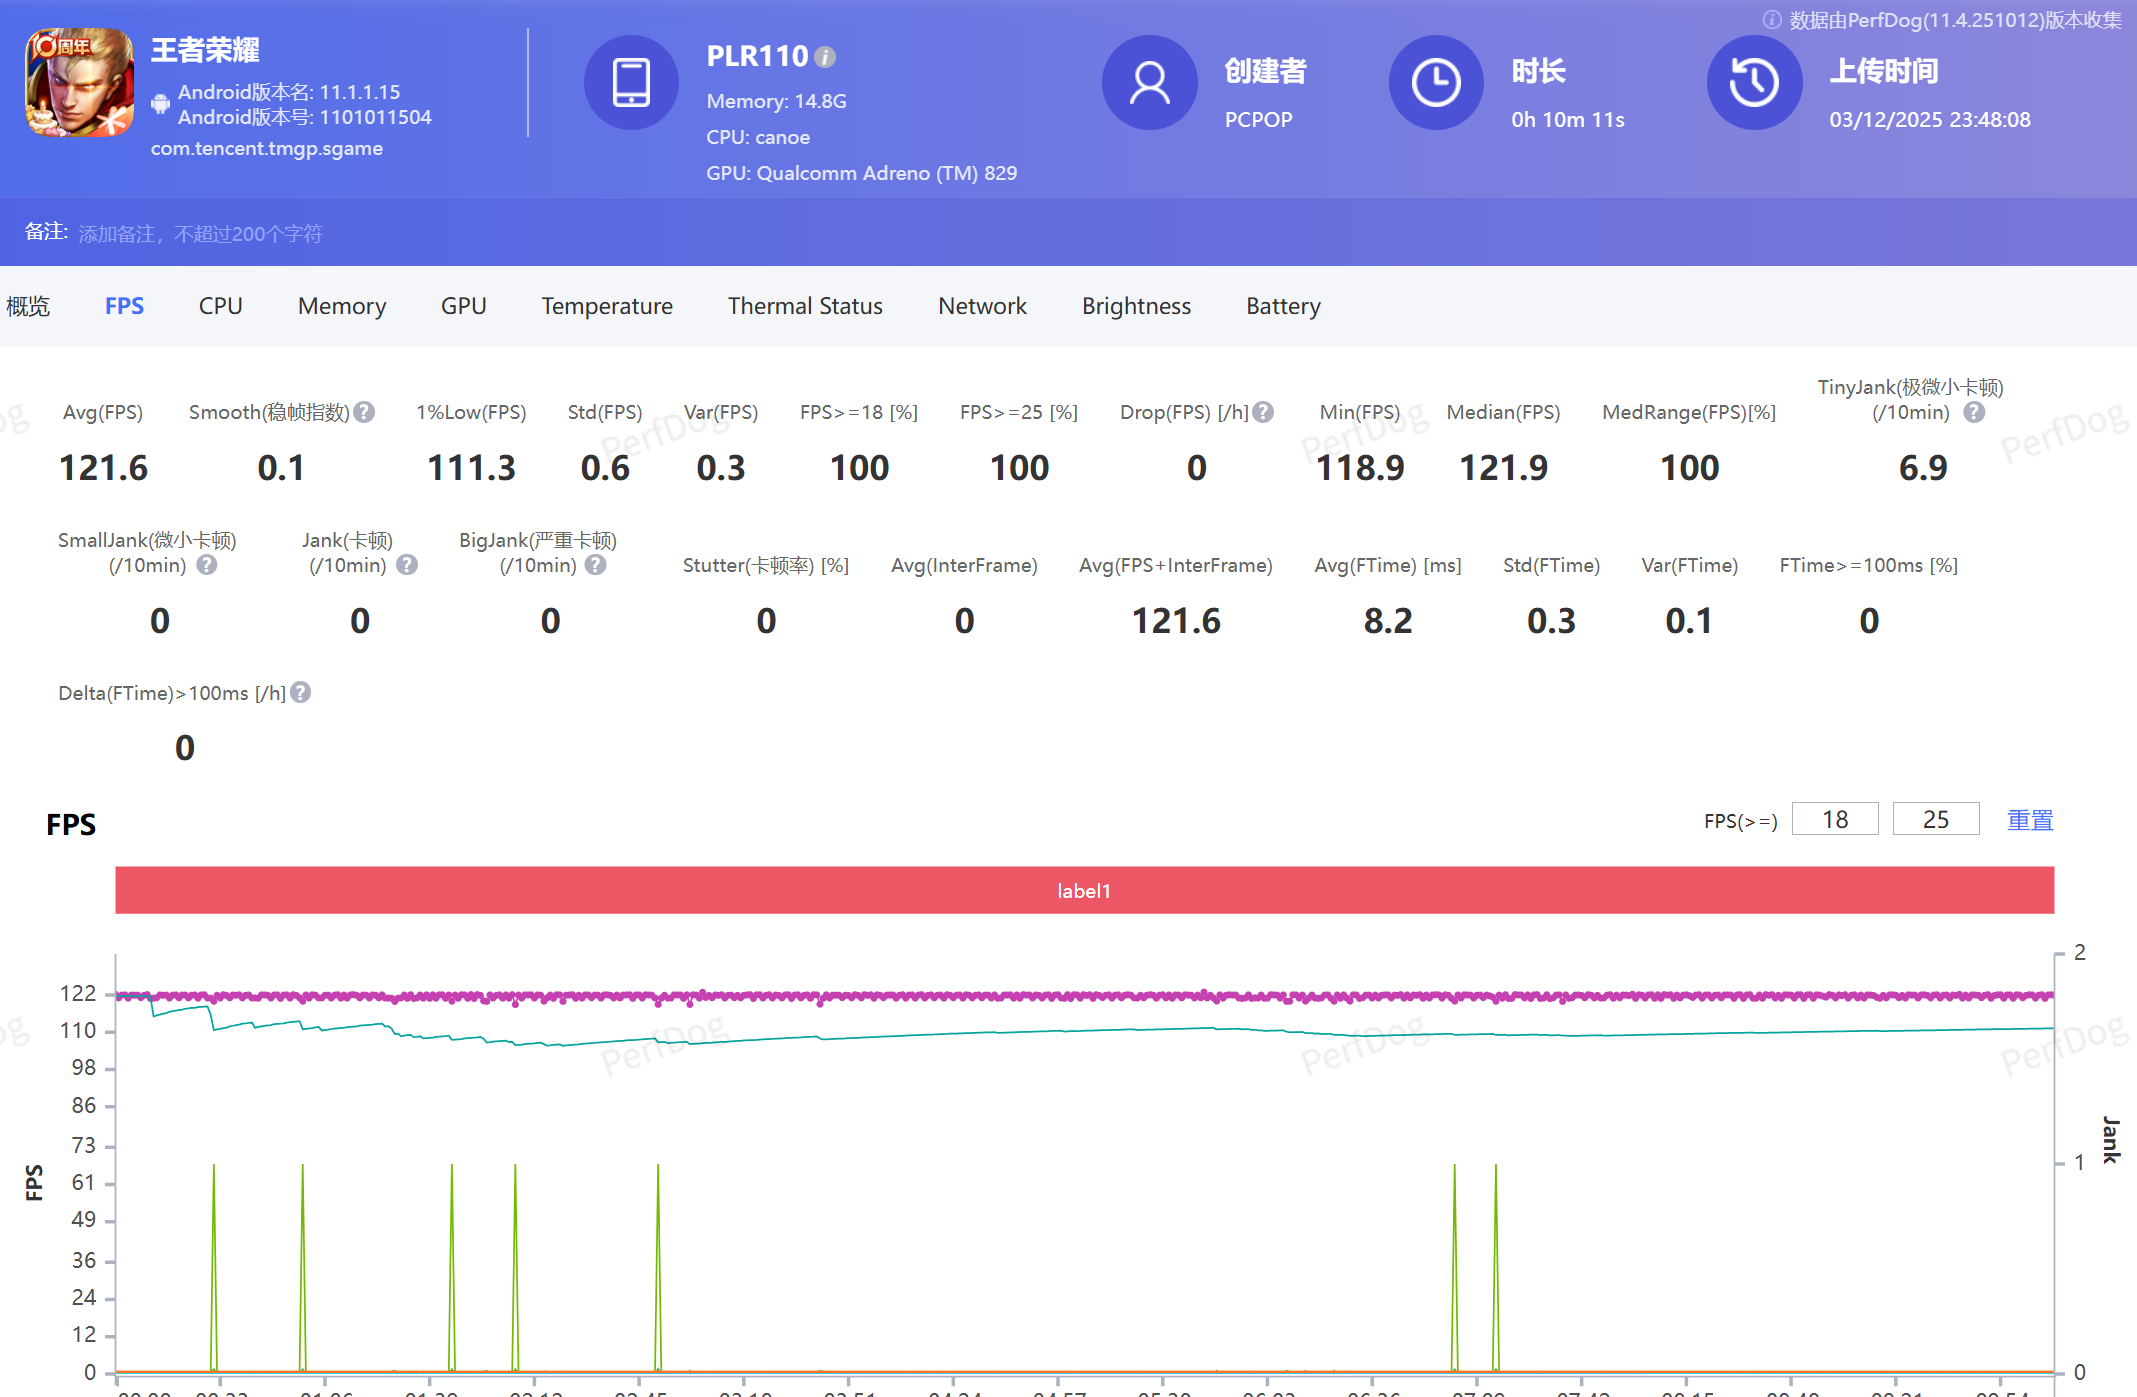The height and width of the screenshot is (1397, 2137).
Task: Click the device phone icon
Action: click(631, 83)
